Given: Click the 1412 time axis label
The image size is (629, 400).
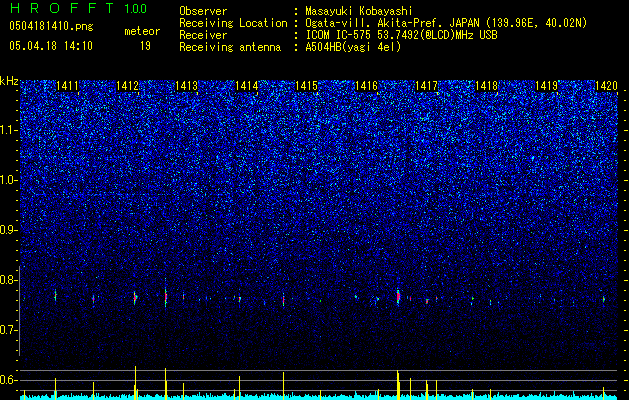Looking at the screenshot, I should 127,86.
